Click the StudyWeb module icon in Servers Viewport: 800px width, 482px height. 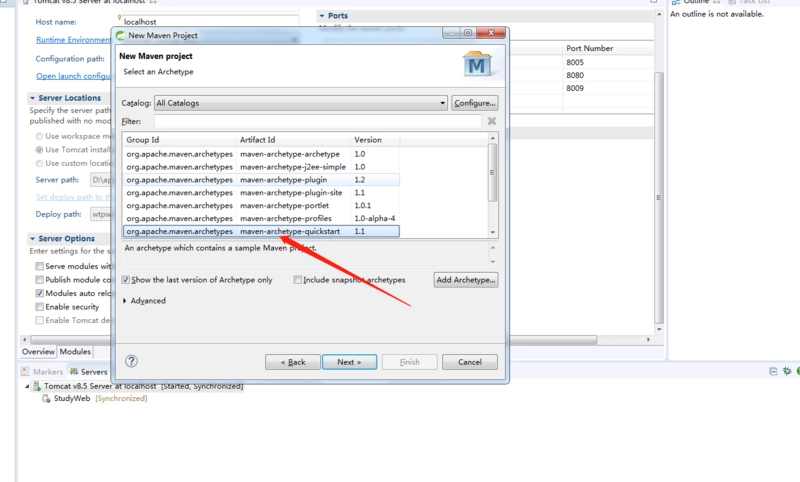[x=46, y=398]
